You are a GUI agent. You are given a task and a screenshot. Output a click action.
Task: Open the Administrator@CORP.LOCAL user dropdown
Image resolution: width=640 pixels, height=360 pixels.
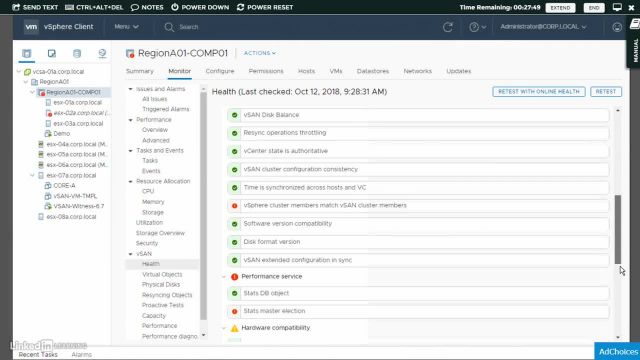543,27
